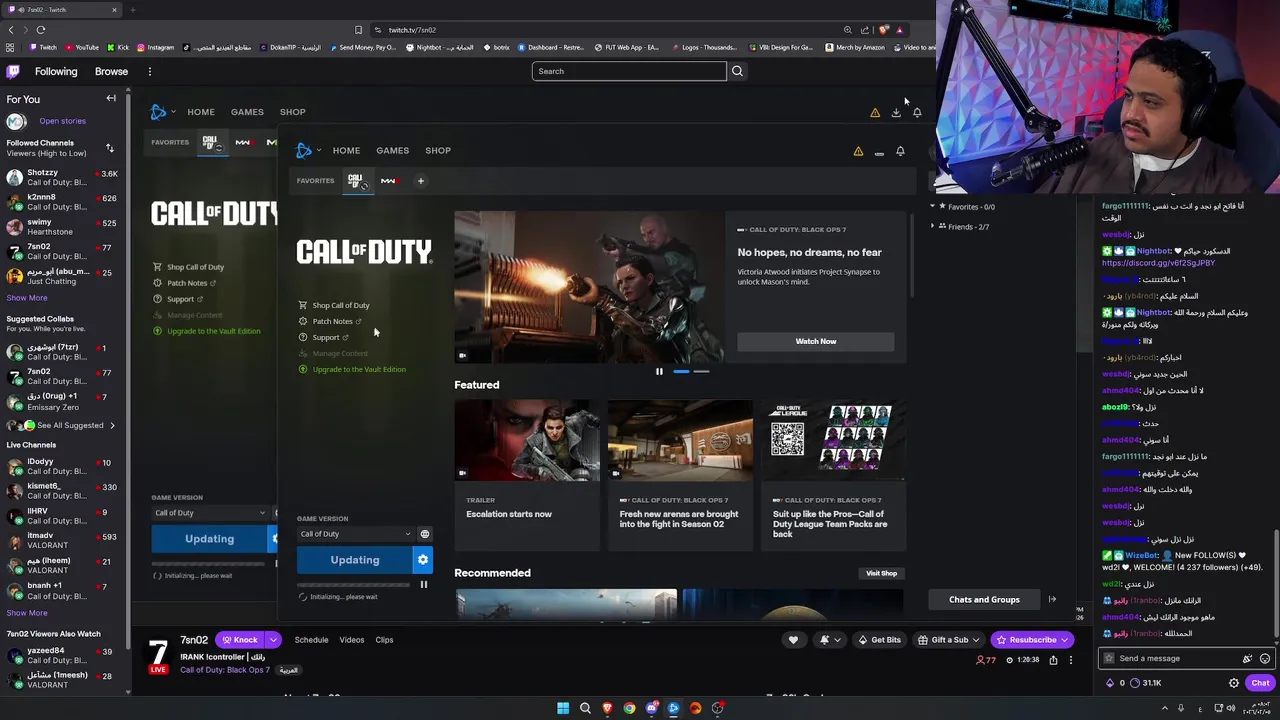Open Patch Notes link in front window
The width and height of the screenshot is (1280, 720).
tap(331, 322)
